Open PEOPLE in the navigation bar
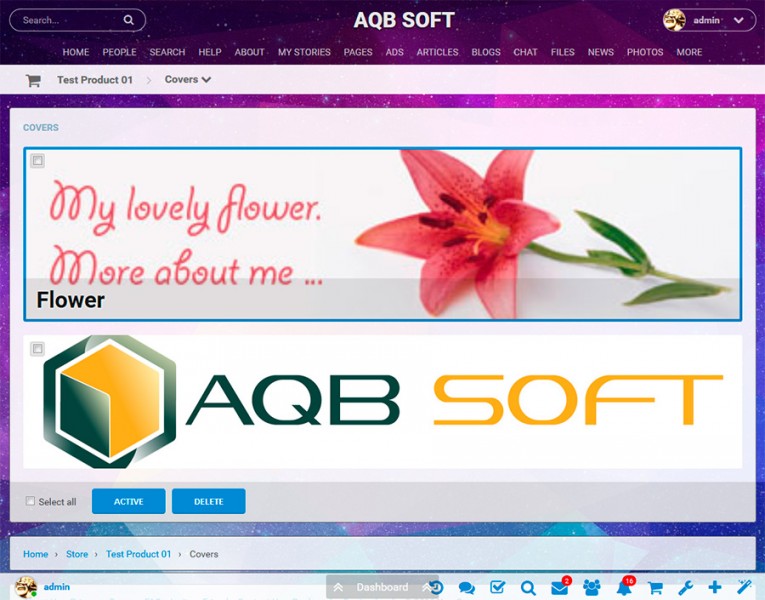 (120, 52)
